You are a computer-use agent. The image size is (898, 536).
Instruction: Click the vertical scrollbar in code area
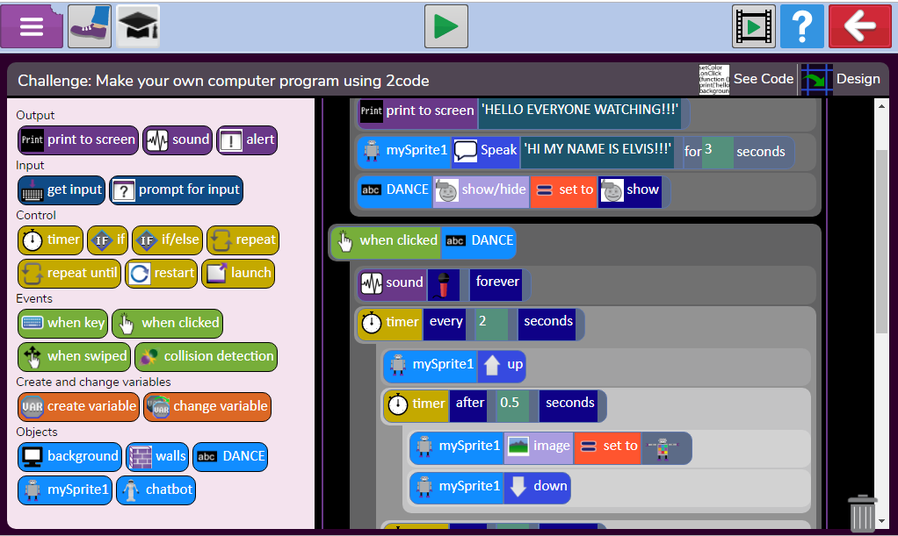881,240
